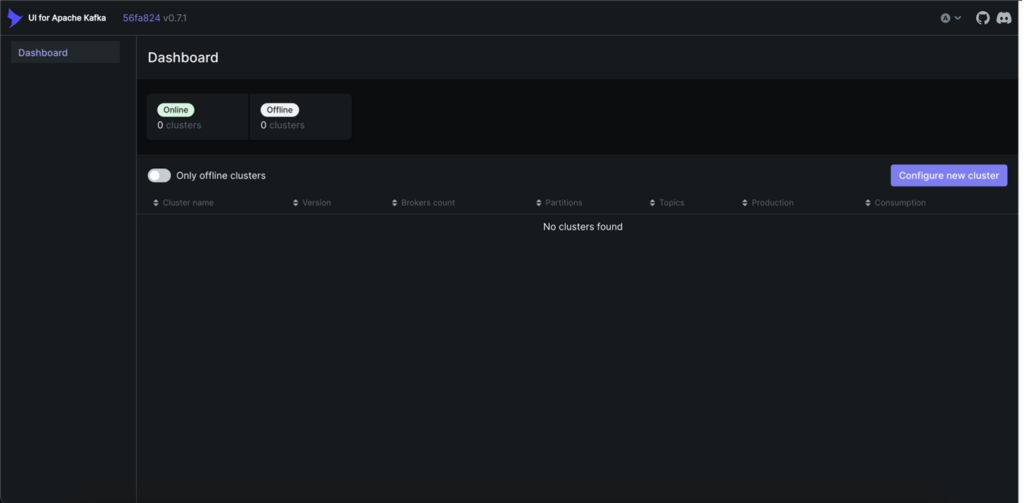Click Configure new cluster button
This screenshot has width=1024, height=503.
click(948, 175)
